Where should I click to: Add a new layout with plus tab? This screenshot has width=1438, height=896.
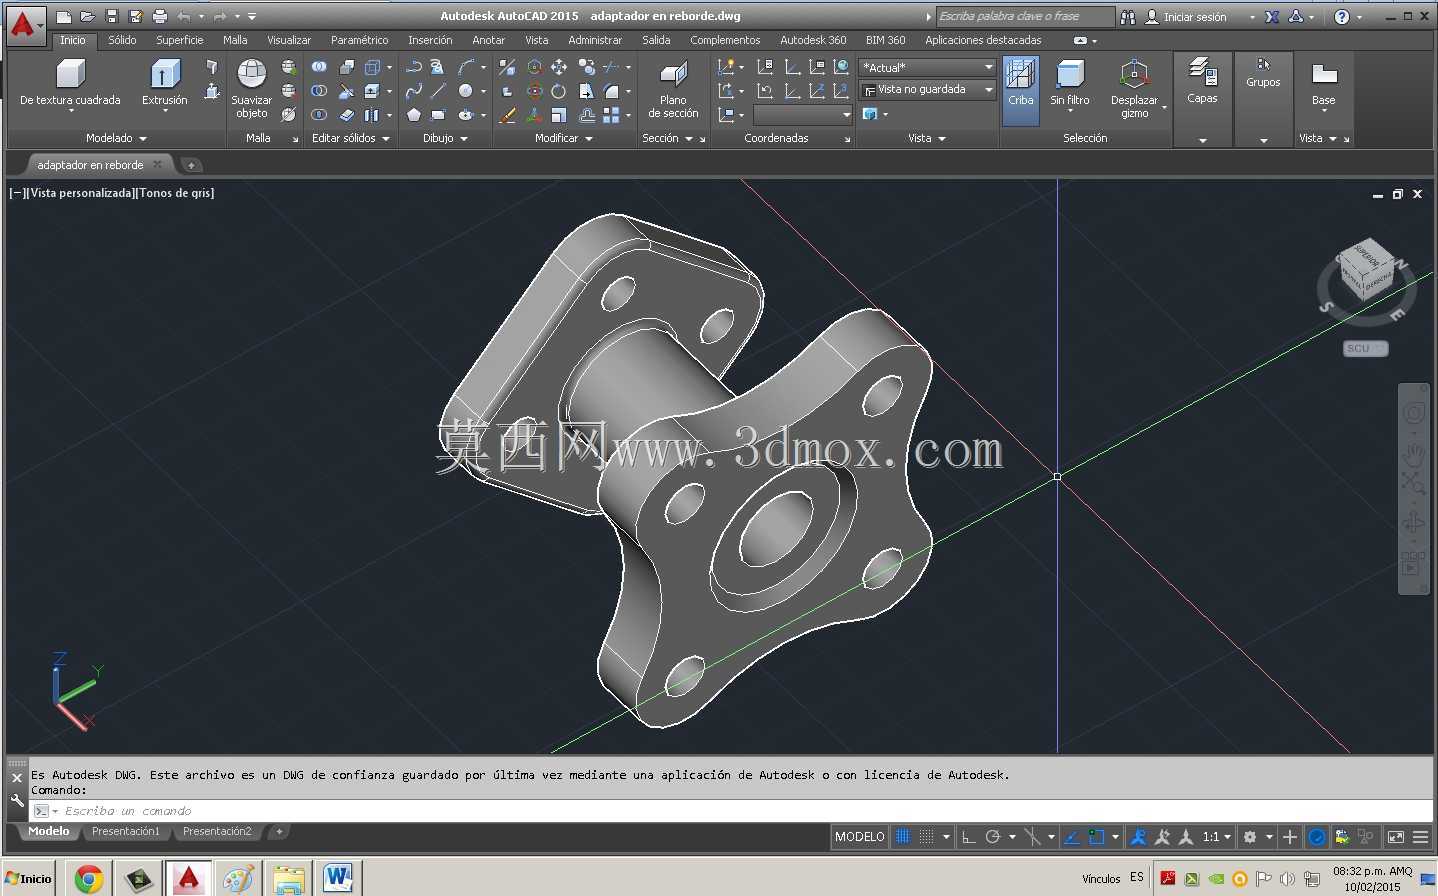[x=279, y=831]
